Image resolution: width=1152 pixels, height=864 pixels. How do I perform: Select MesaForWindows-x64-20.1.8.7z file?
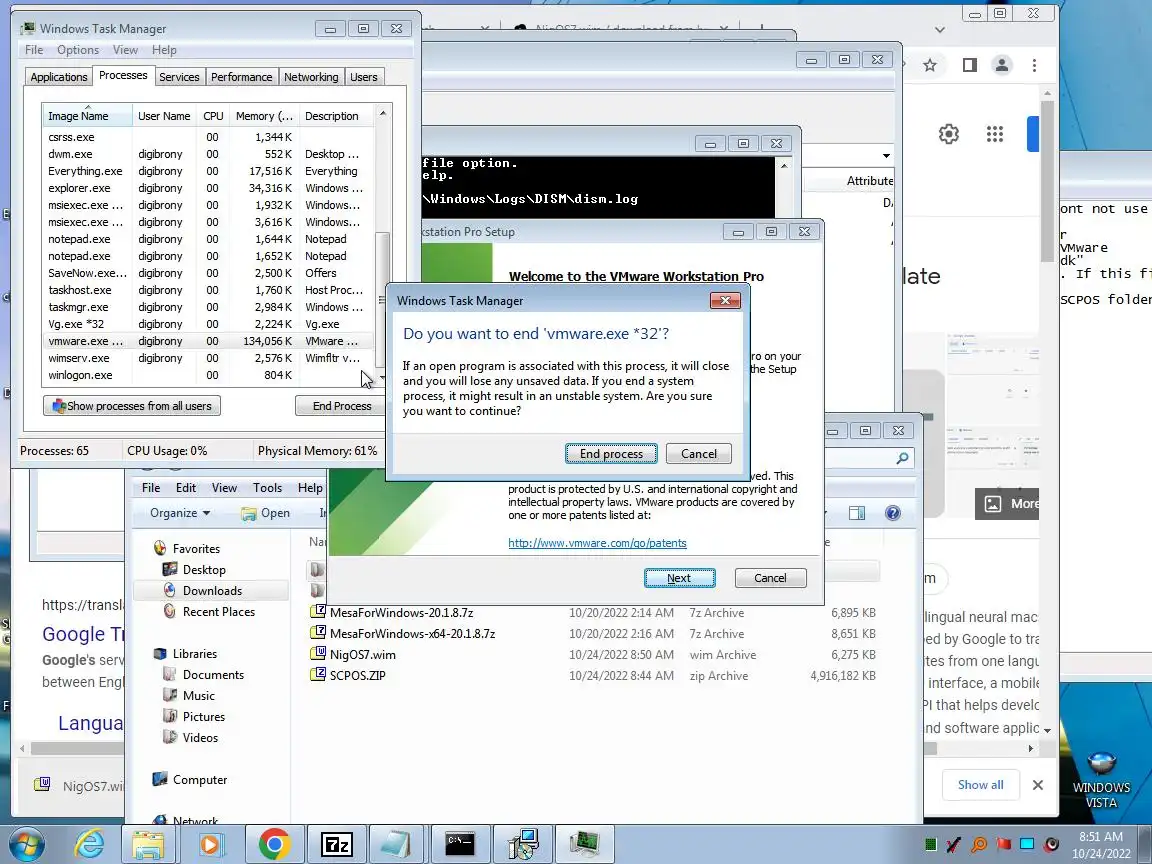(x=412, y=633)
